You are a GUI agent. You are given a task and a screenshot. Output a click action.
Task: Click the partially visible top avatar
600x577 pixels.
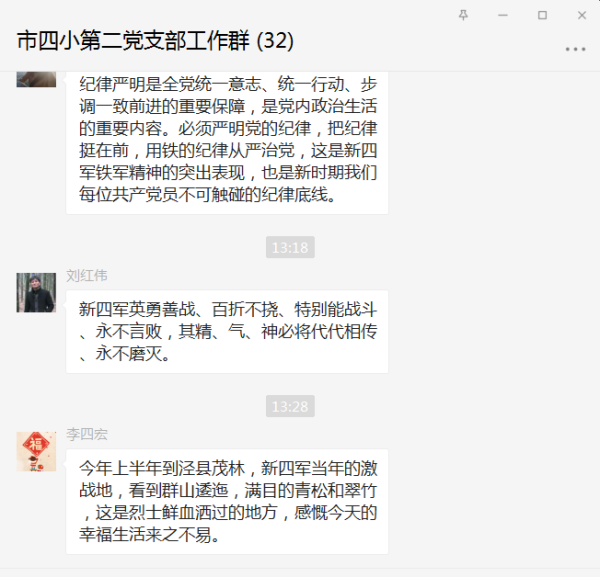tap(36, 79)
